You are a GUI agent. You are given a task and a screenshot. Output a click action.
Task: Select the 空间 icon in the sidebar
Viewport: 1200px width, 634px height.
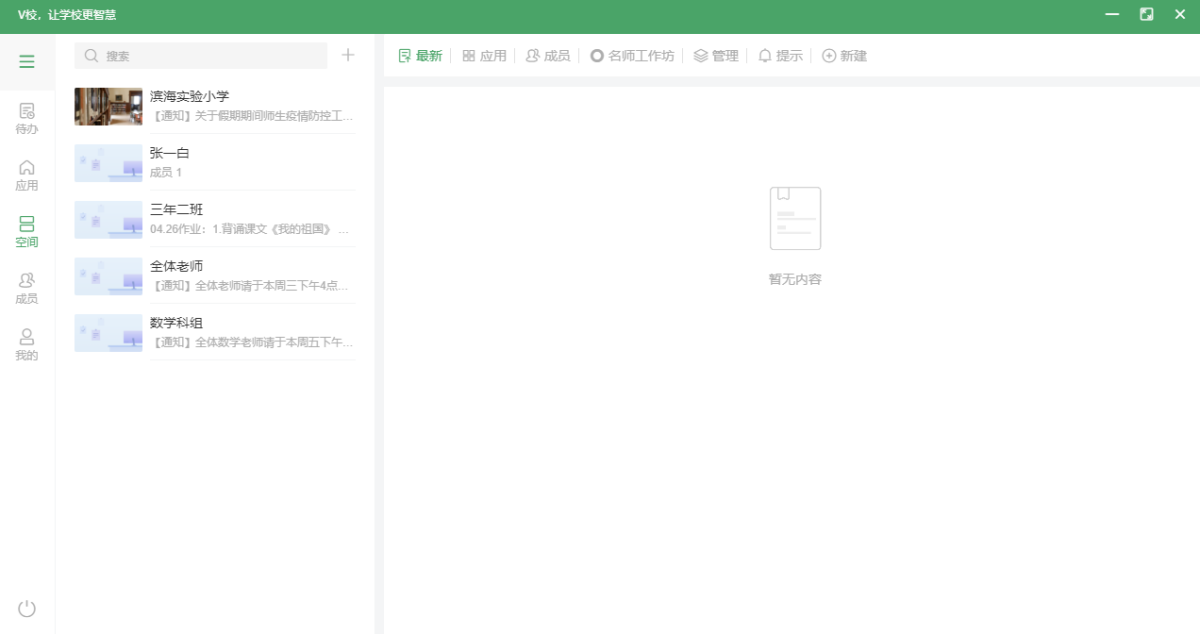tap(26, 230)
